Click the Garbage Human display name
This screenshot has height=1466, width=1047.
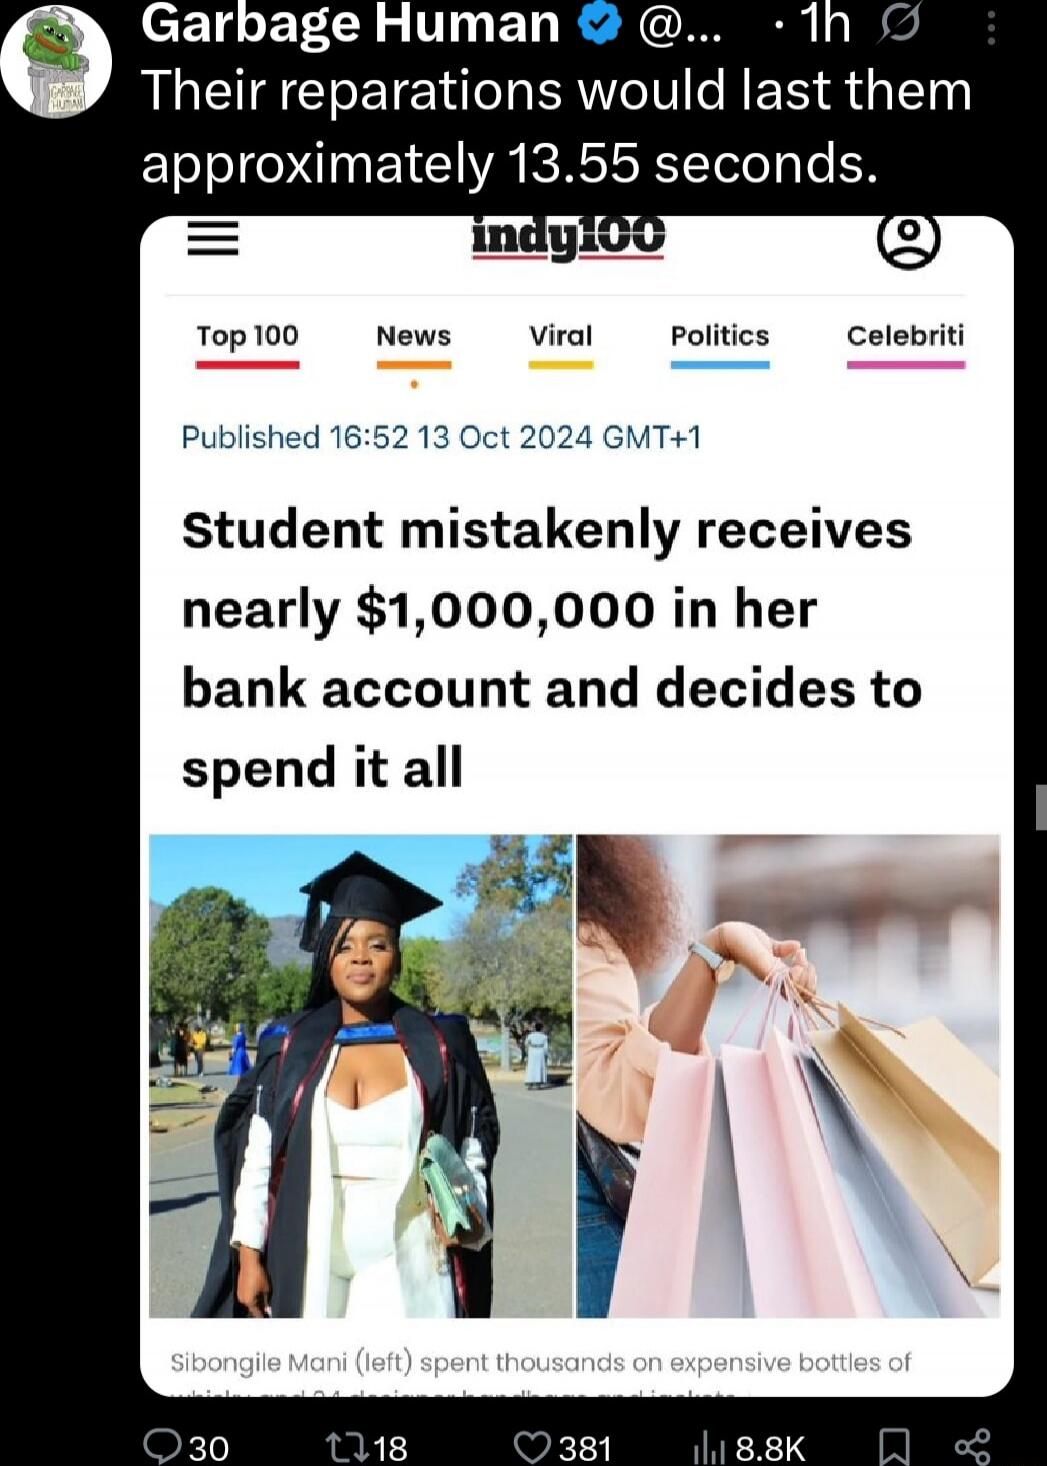(350, 24)
